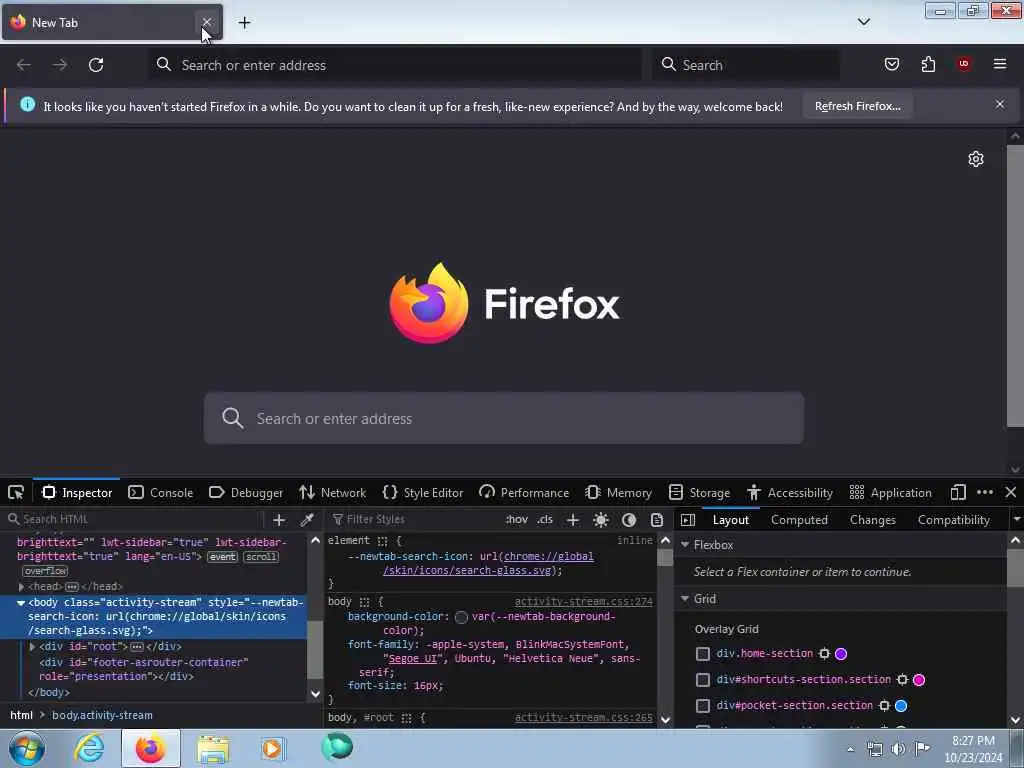Click the blue swatch for div#pocket-section.section
The image size is (1024, 768).
click(901, 706)
